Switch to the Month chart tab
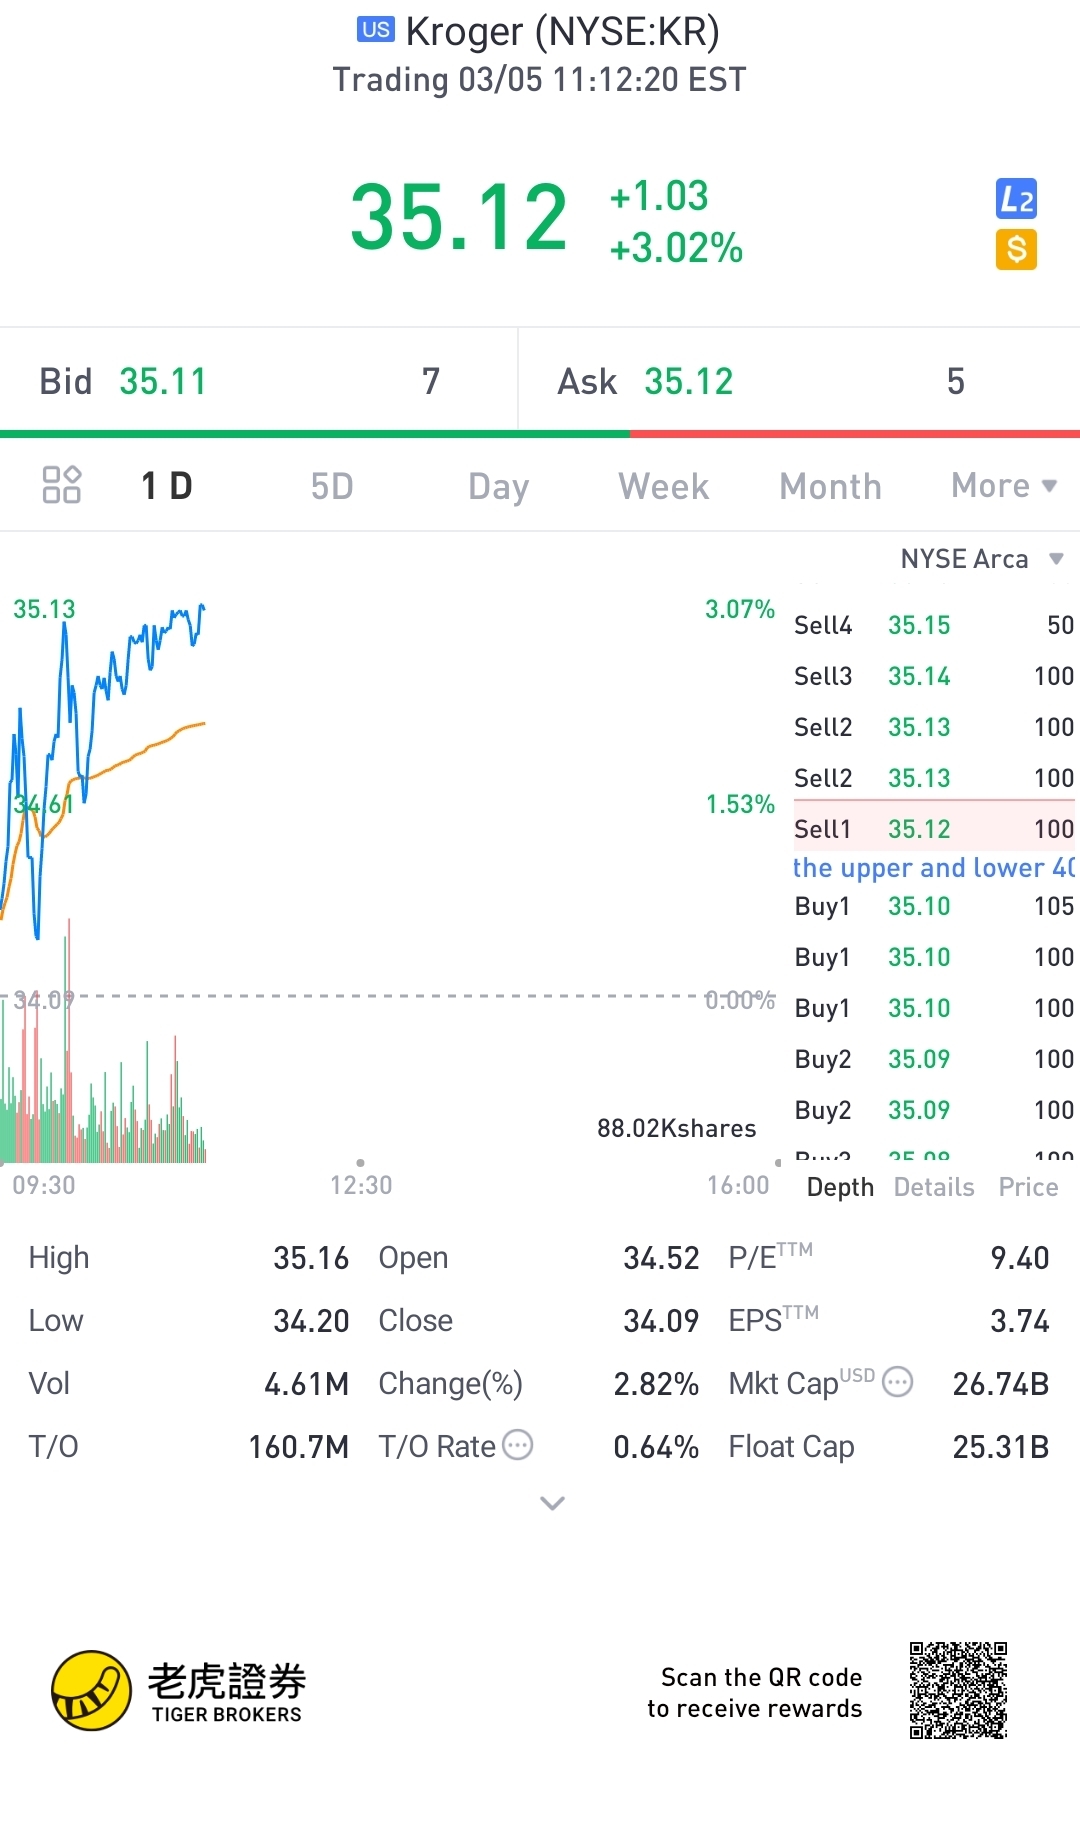 (831, 487)
